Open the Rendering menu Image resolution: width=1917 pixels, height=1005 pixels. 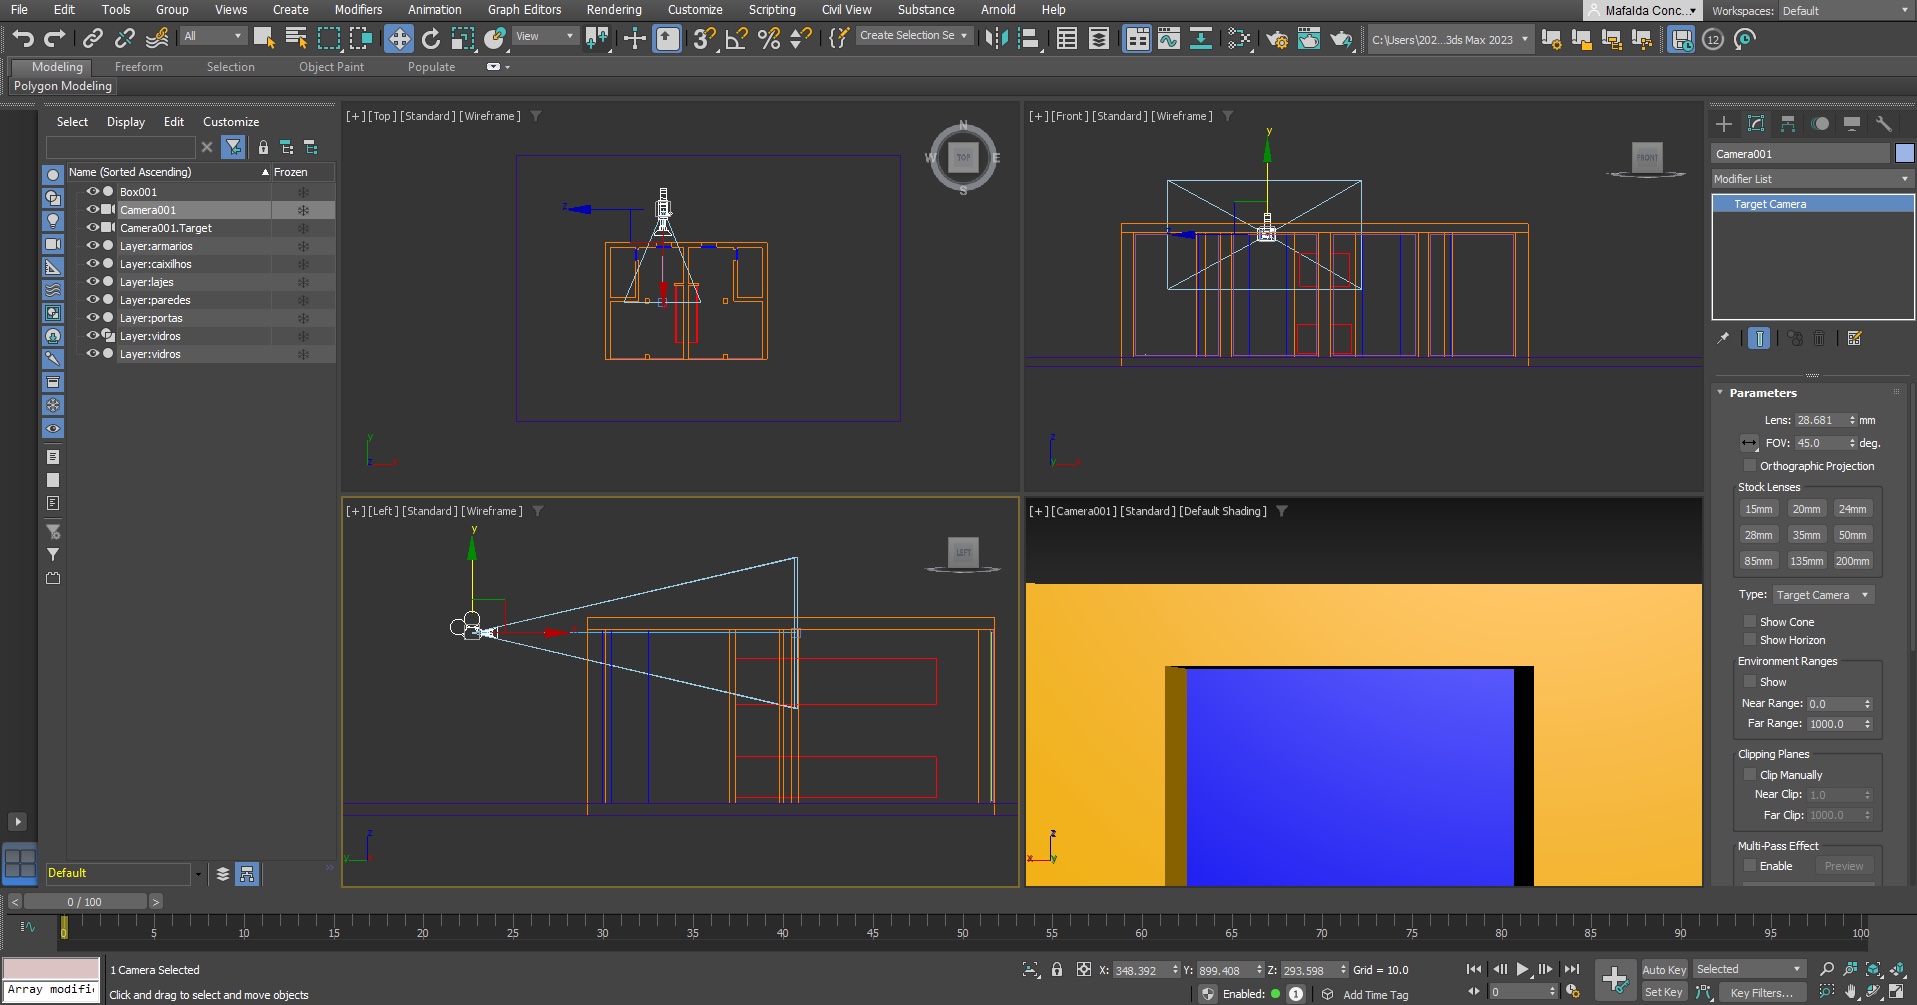613,10
